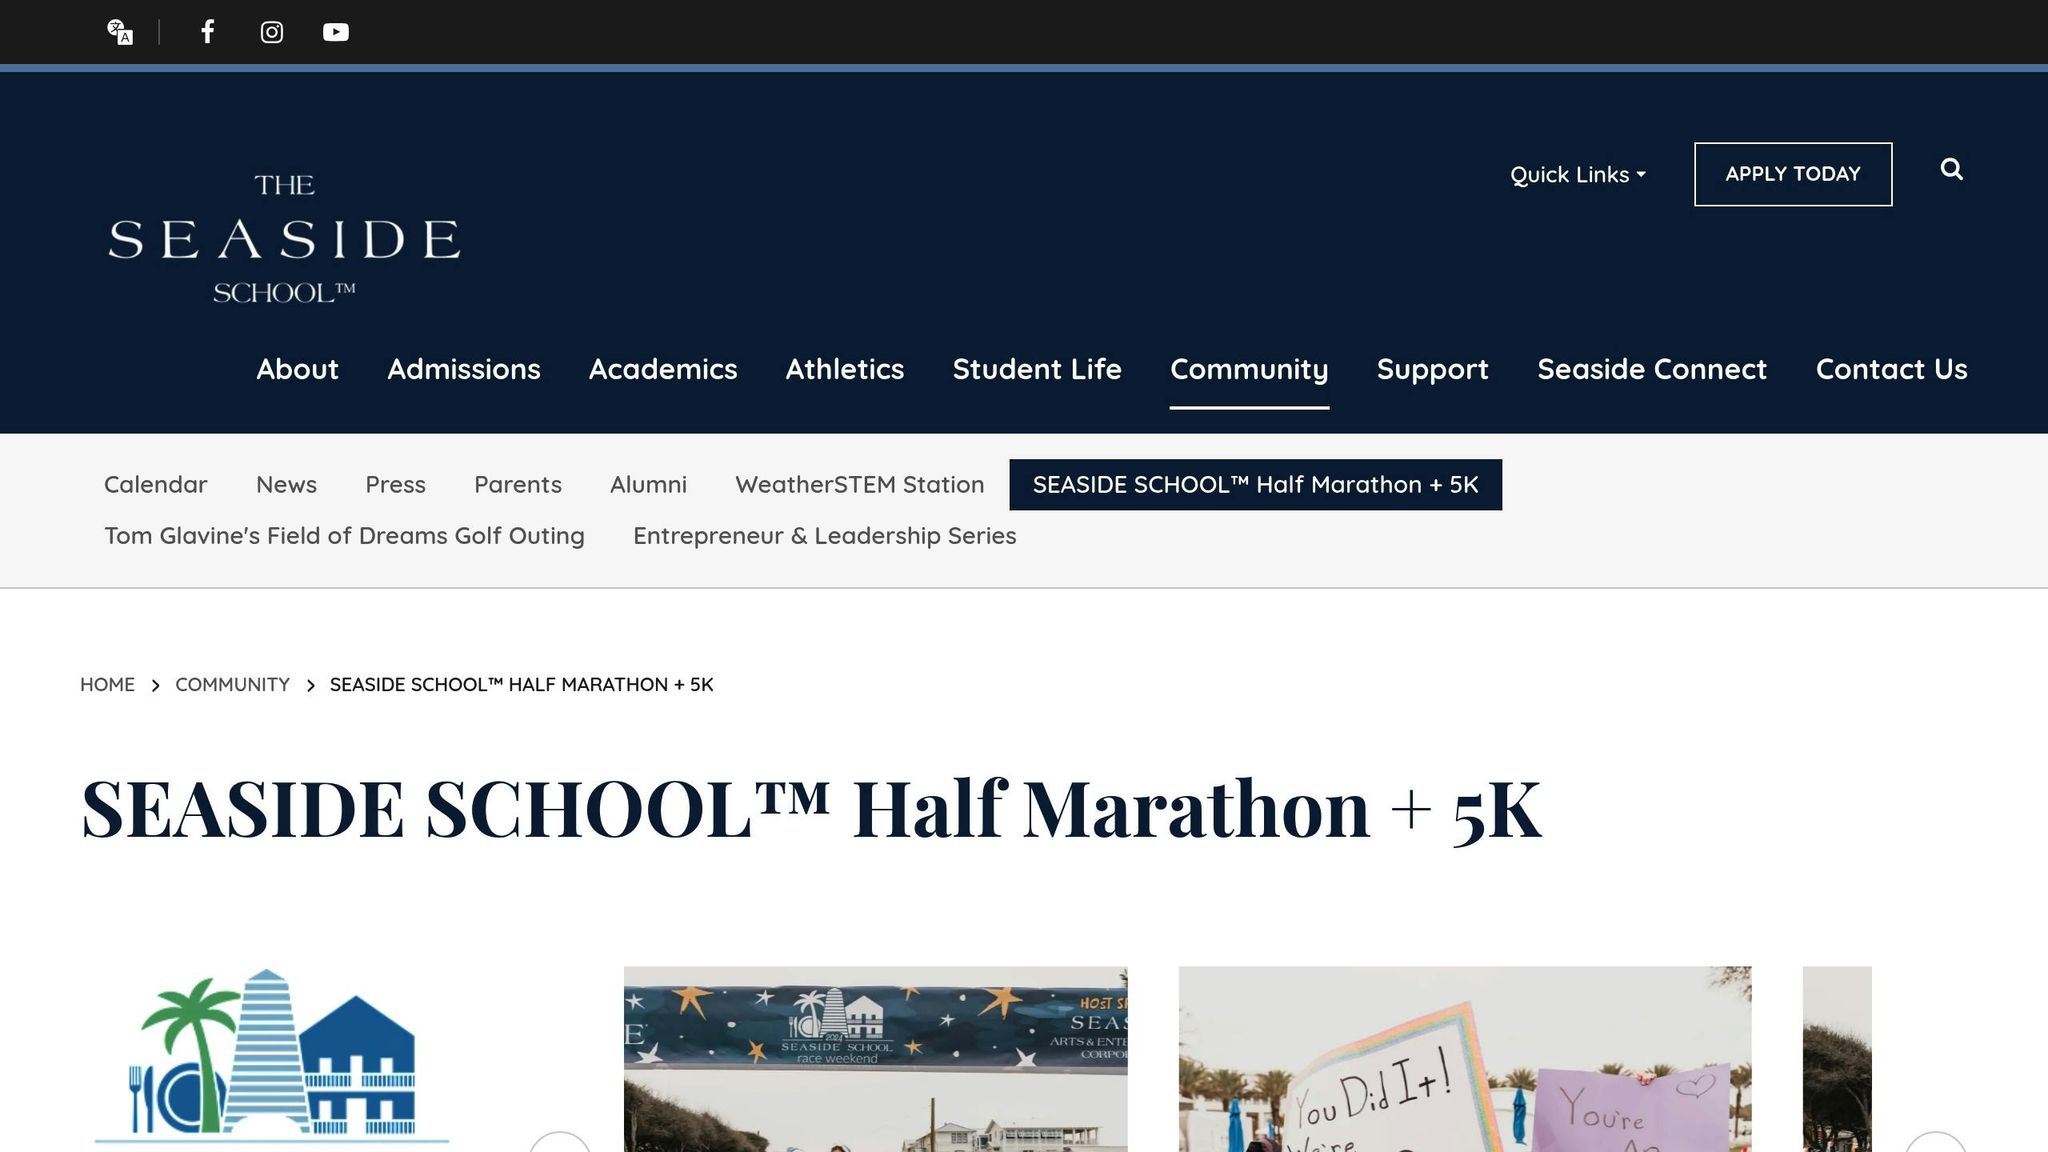Open the Calendar page

[155, 484]
